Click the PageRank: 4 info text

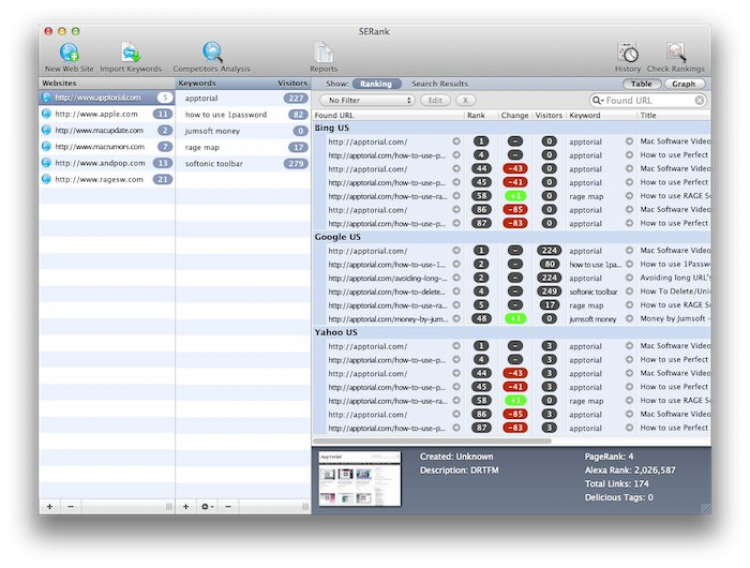click(x=609, y=457)
